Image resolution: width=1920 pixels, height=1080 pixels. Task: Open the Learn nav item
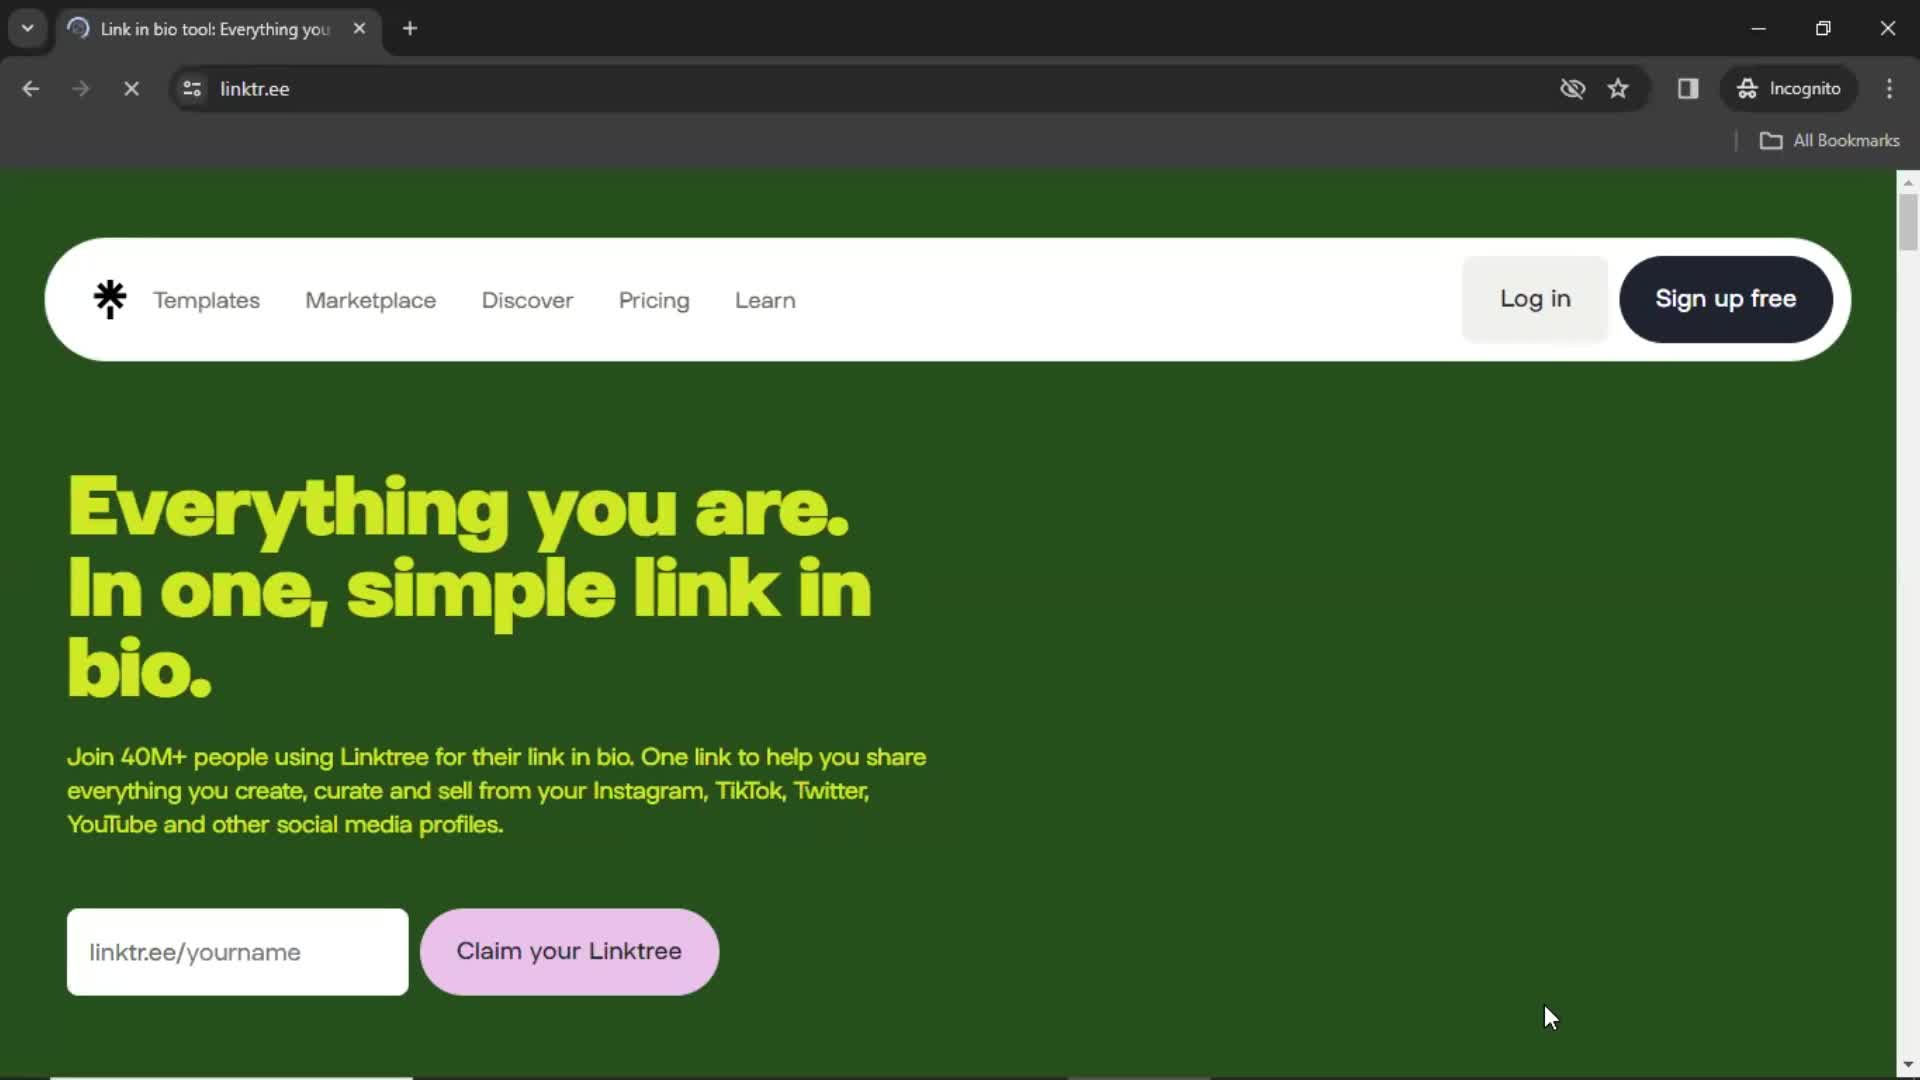[x=765, y=300]
